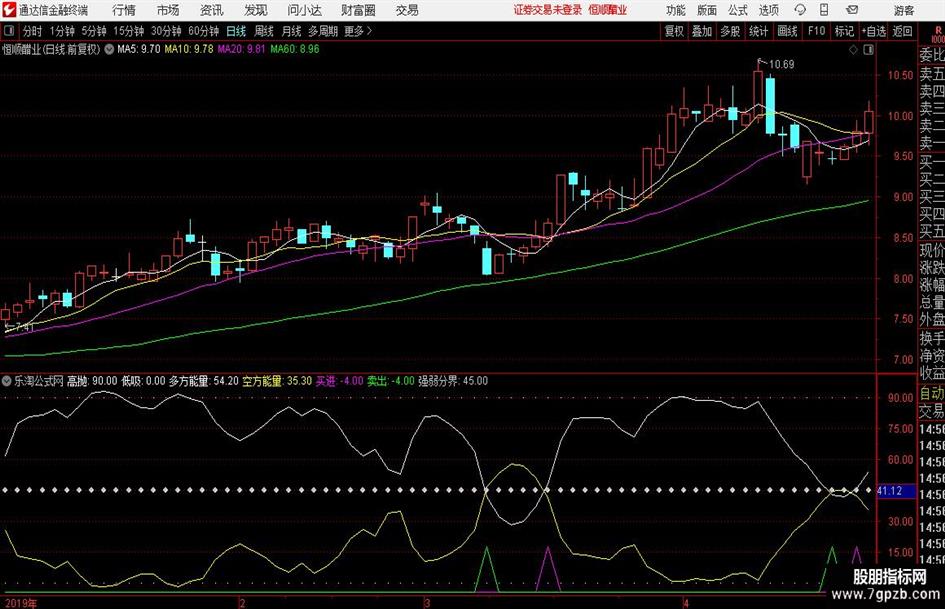Click the 多方能量: 54.20 indicator value
Image resolution: width=945 pixels, height=609 pixels.
click(203, 381)
